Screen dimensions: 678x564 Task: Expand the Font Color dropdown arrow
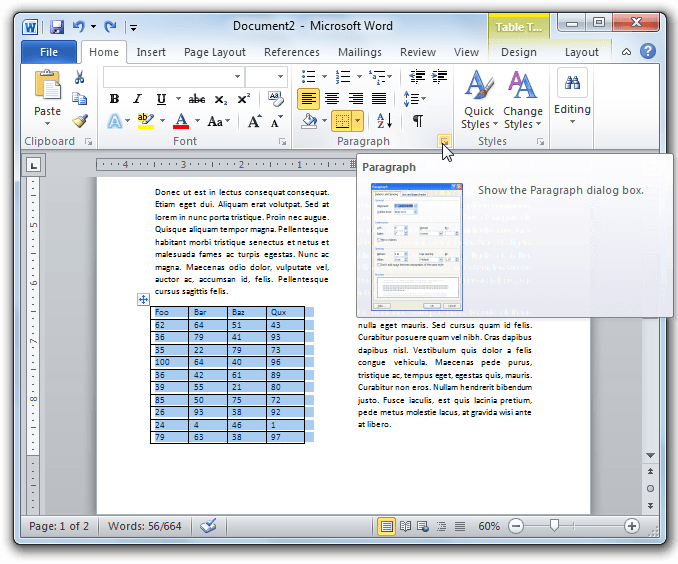(x=197, y=121)
